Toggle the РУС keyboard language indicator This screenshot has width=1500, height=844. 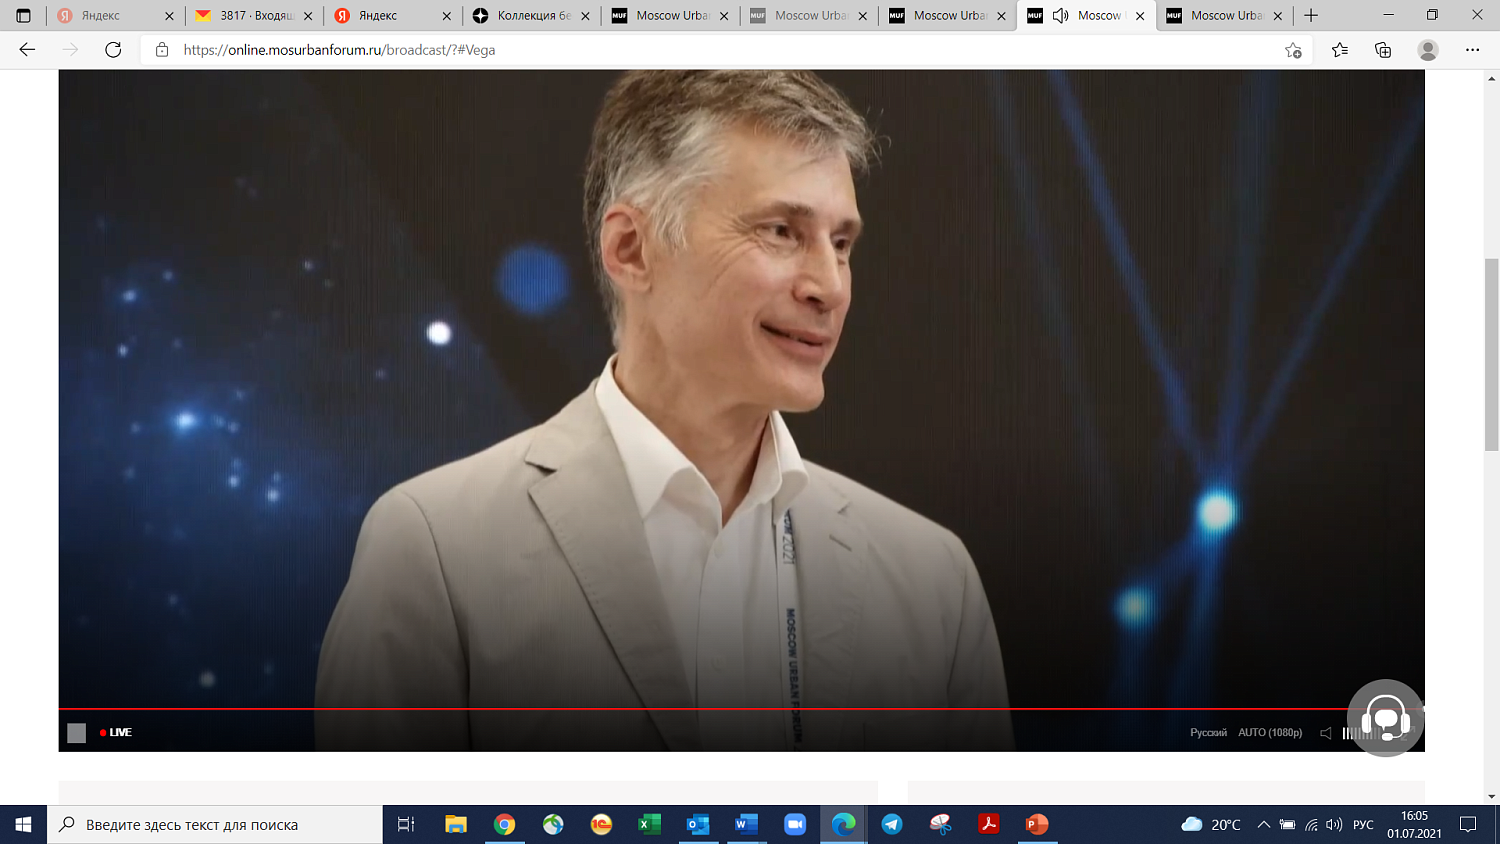coord(1363,825)
